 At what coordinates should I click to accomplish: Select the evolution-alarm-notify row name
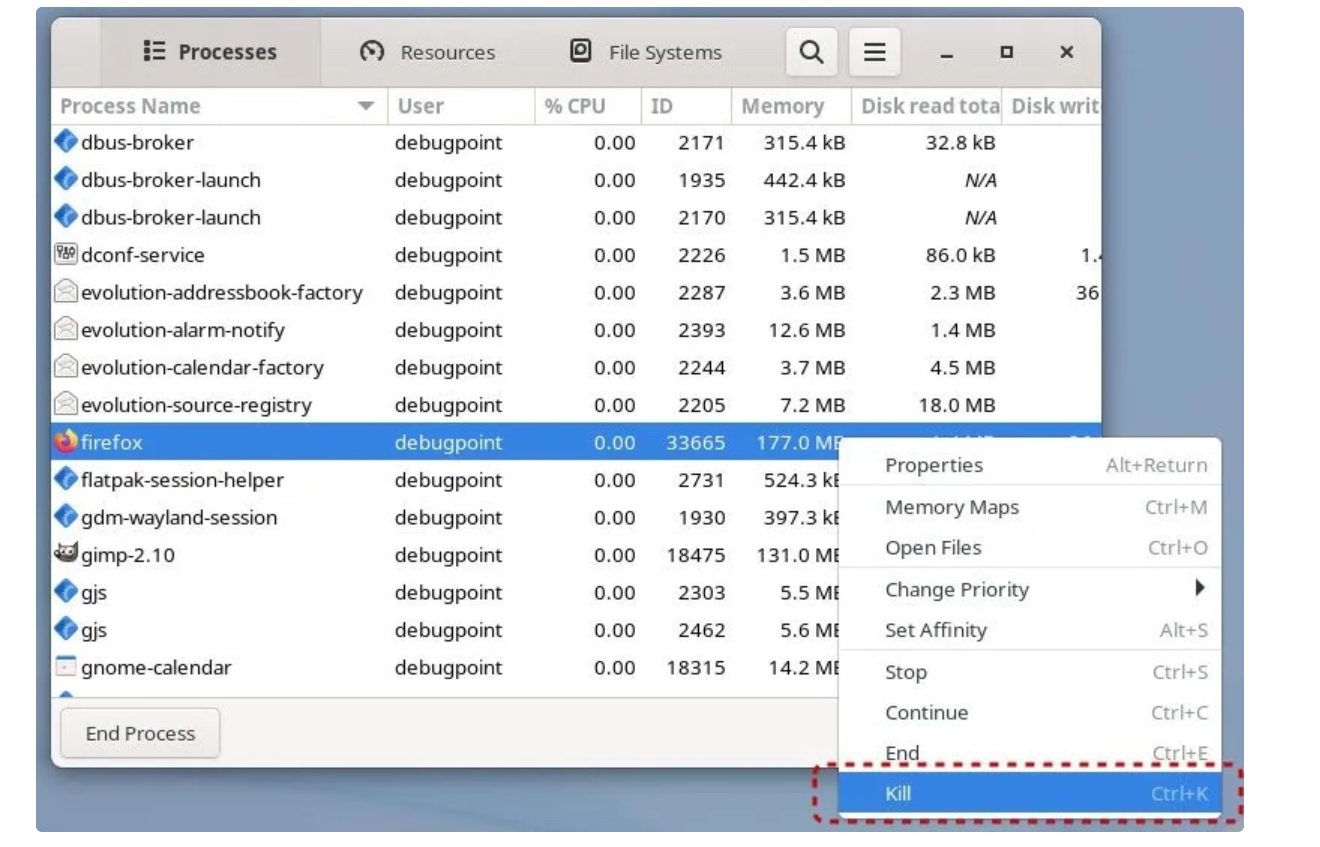pyautogui.click(x=183, y=330)
